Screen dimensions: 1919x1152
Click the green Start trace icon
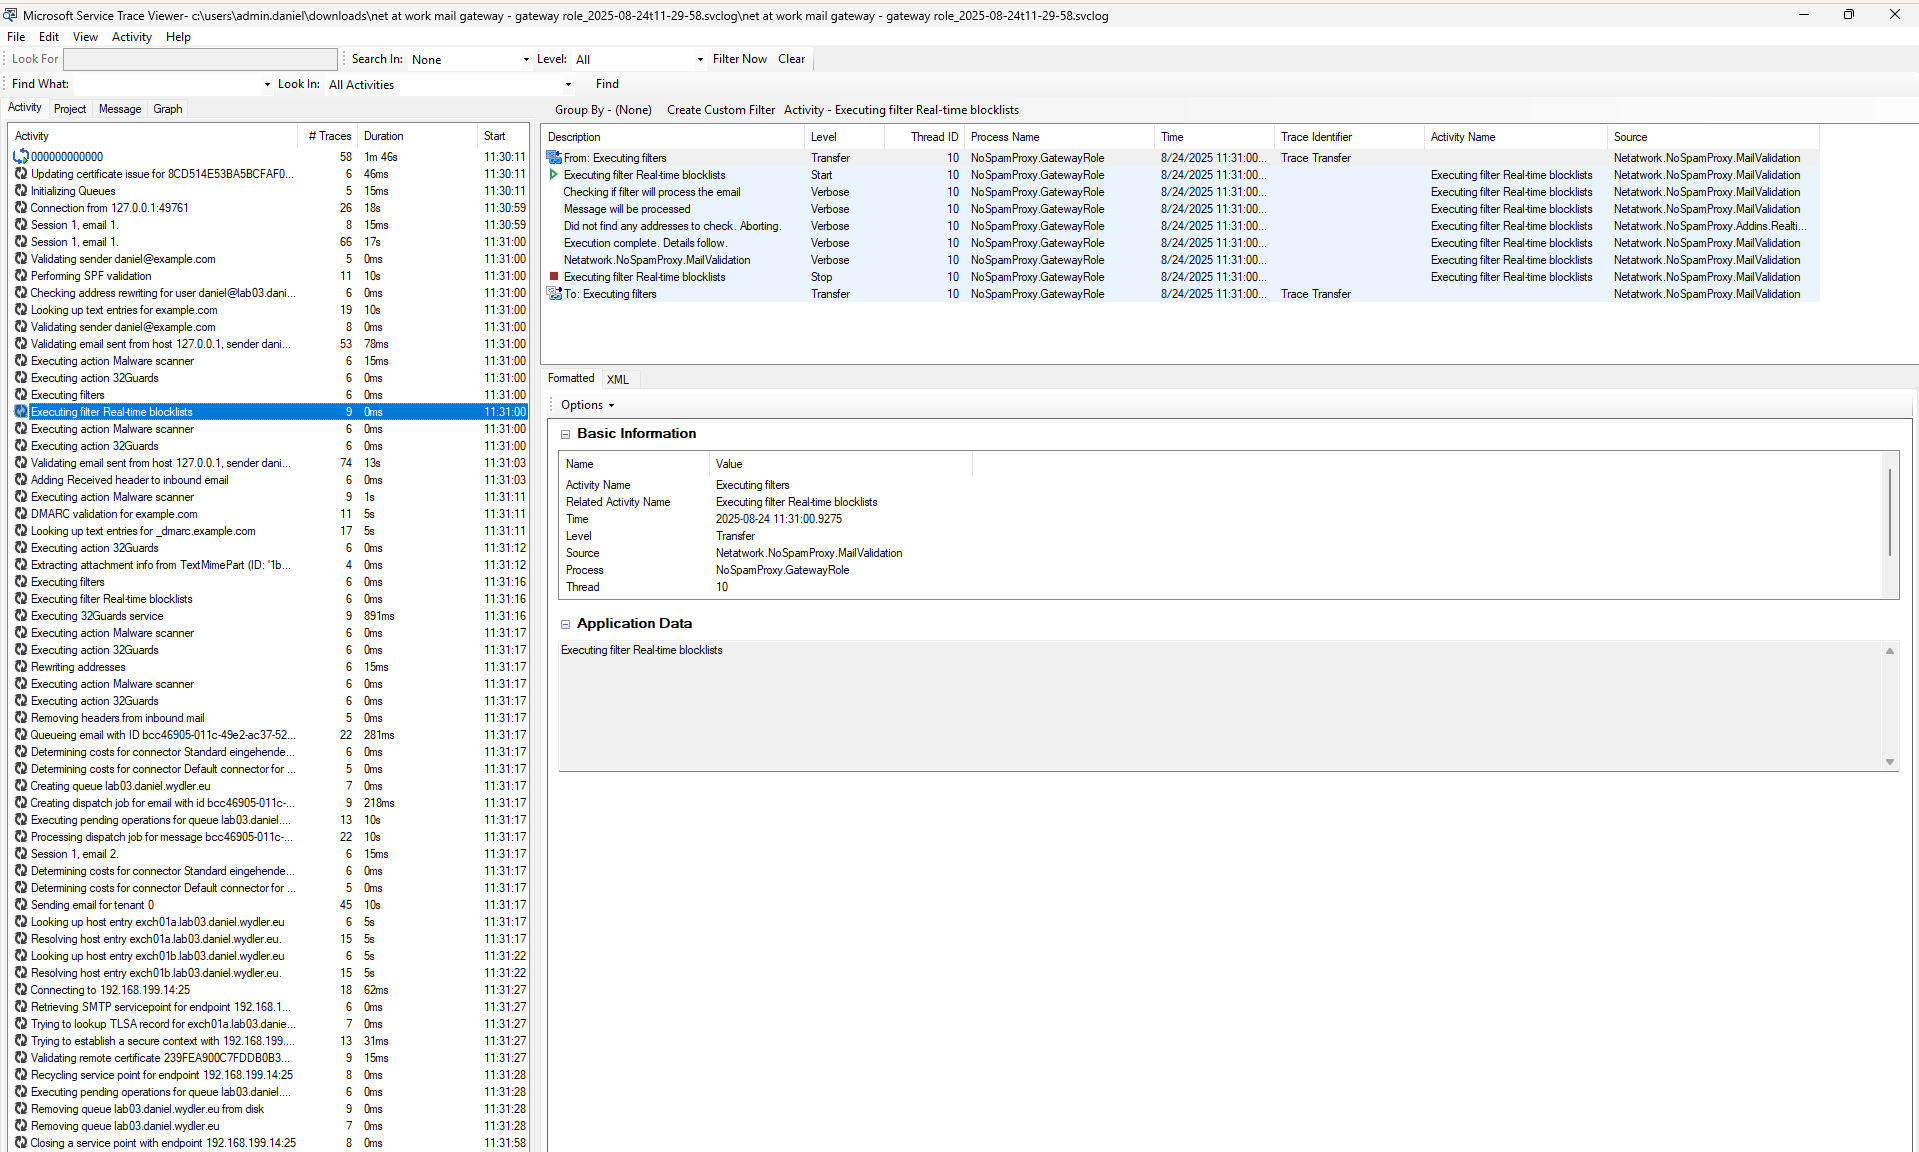click(554, 175)
